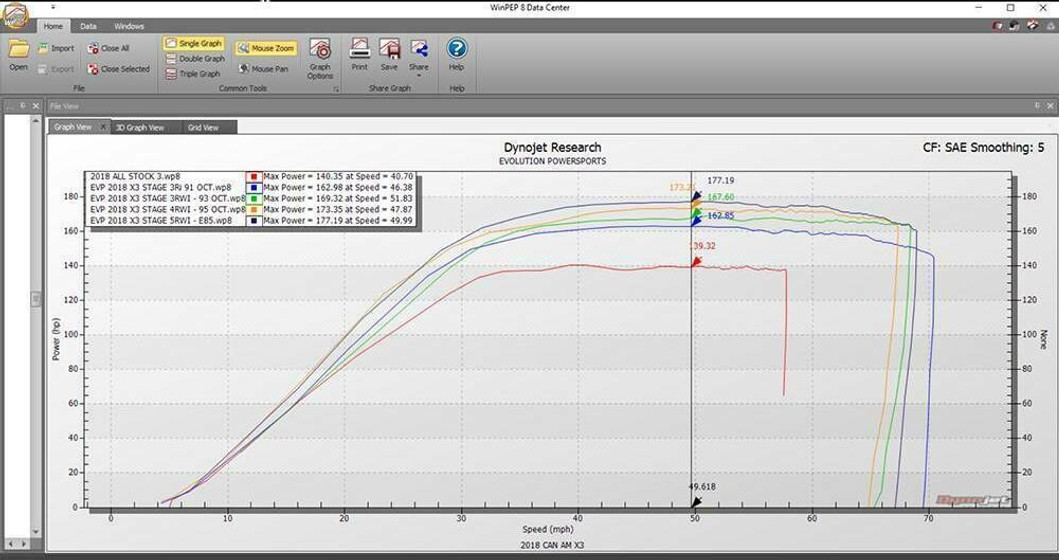1059x560 pixels.
Task: Click legend entry 'EVP 2018 X3 STAGE 5RWI - E85.wp8'
Action: click(x=161, y=220)
